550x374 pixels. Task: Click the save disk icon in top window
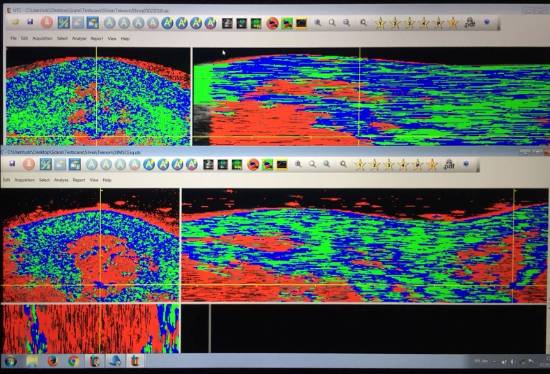click(x=31, y=22)
